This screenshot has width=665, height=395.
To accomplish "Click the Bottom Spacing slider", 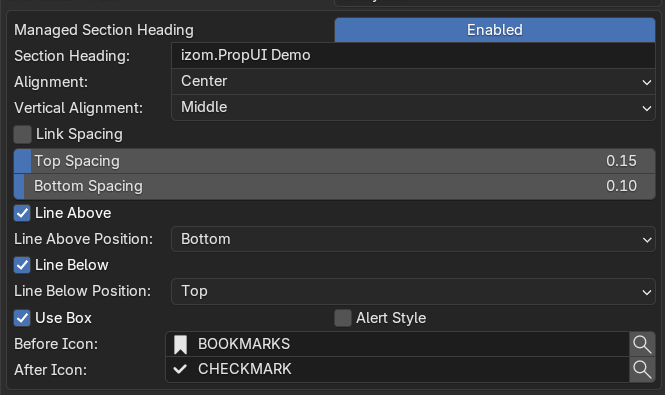I will tap(334, 186).
